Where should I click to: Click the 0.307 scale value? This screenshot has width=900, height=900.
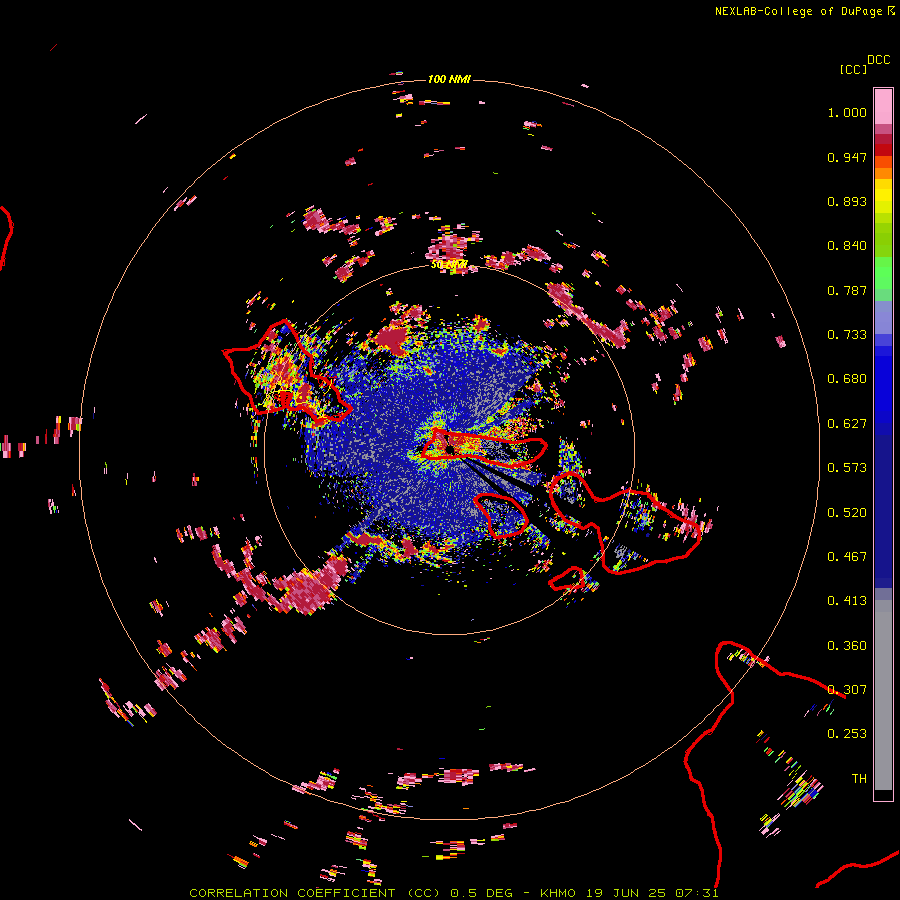coord(847,690)
